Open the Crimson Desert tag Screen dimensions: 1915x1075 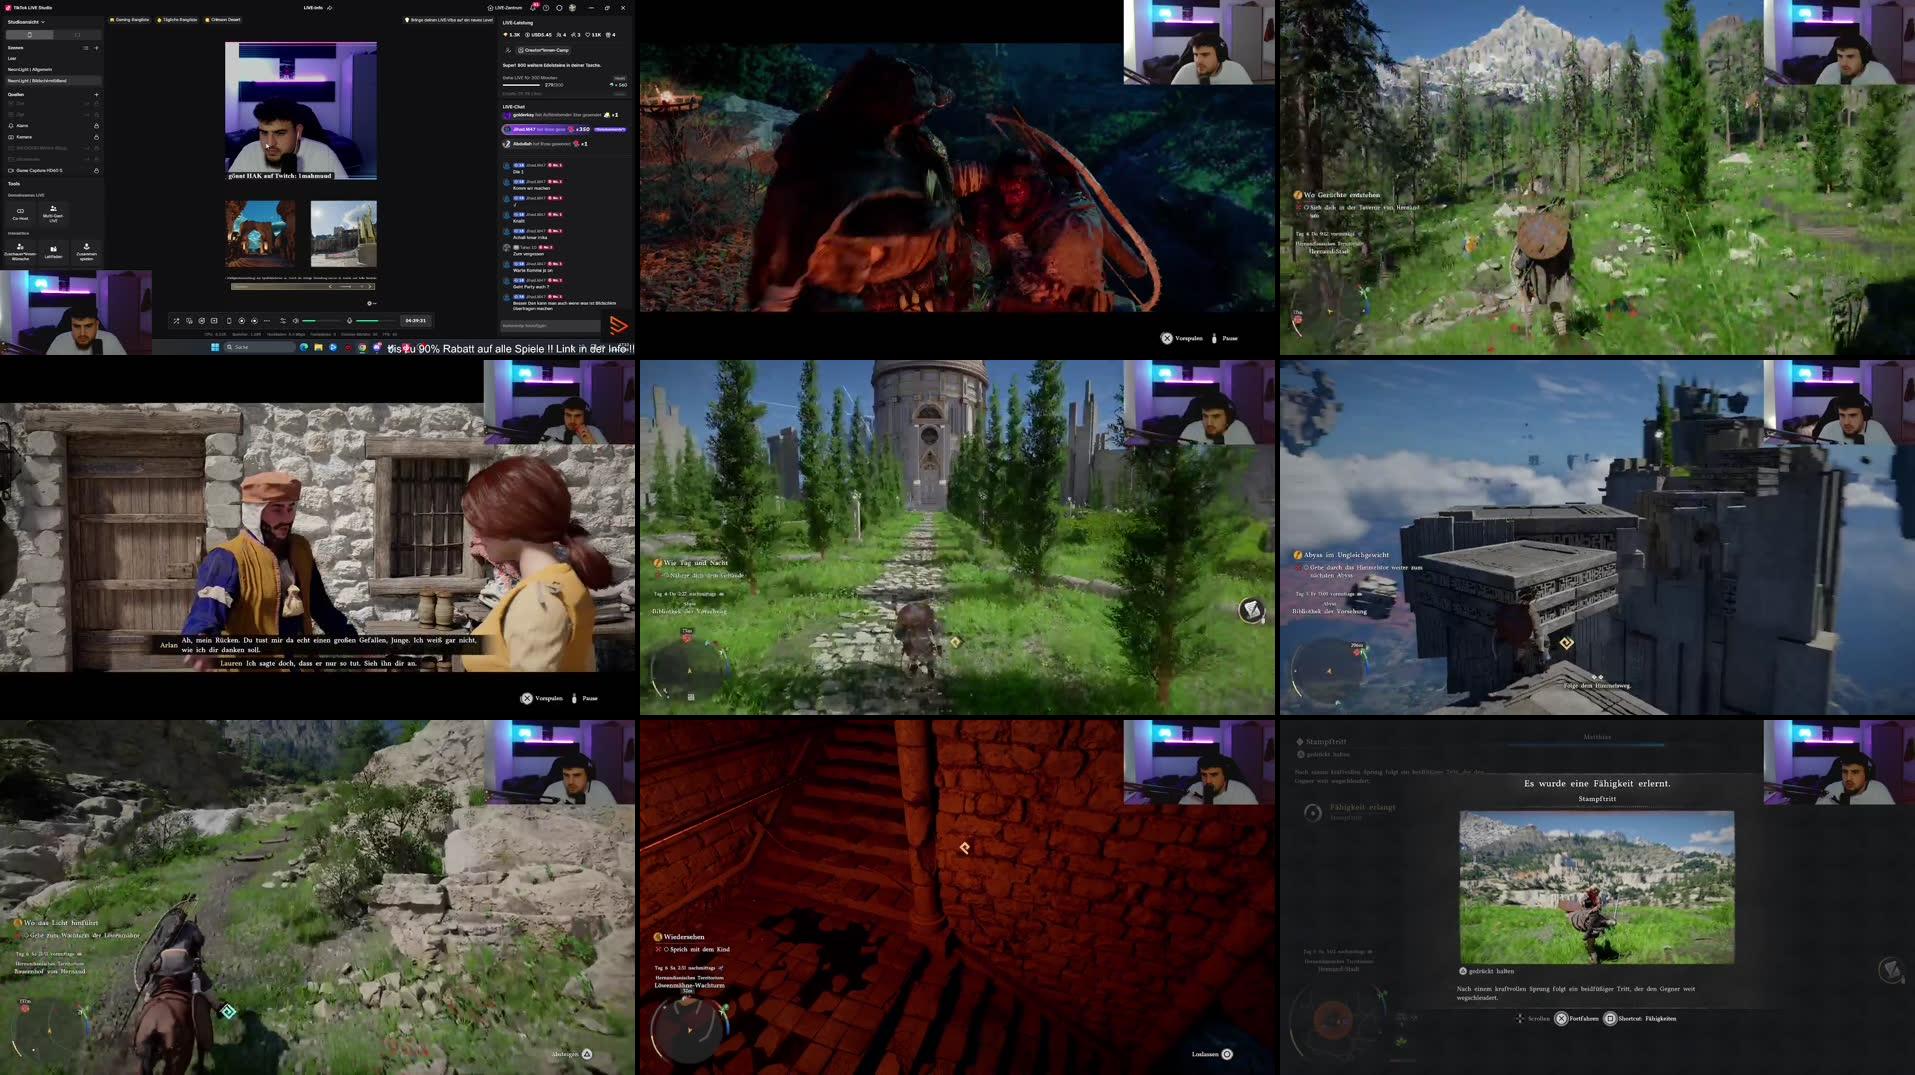(224, 20)
